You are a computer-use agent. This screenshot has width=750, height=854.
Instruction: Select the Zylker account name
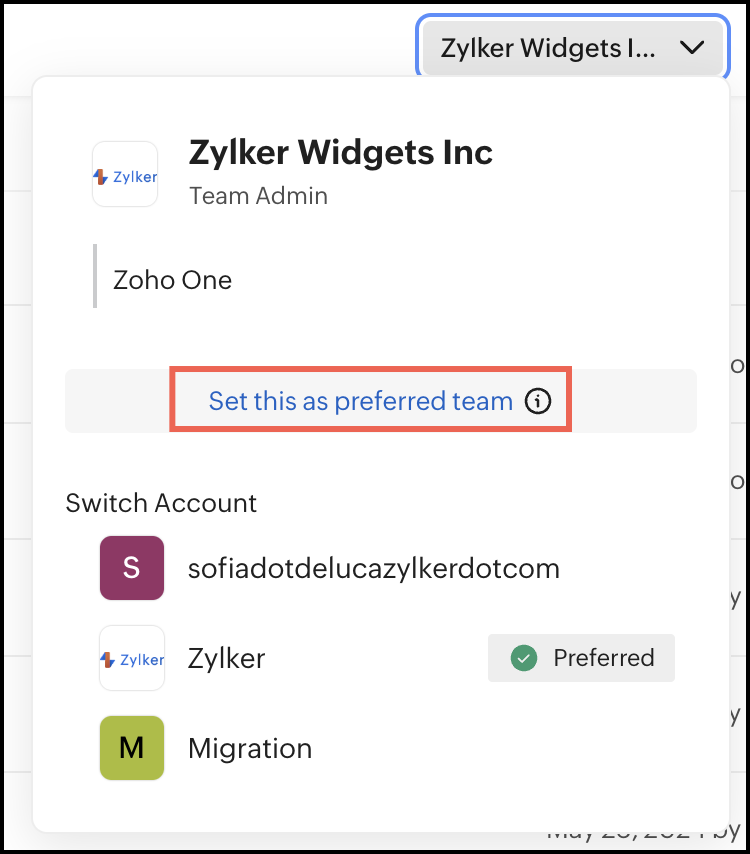(227, 658)
